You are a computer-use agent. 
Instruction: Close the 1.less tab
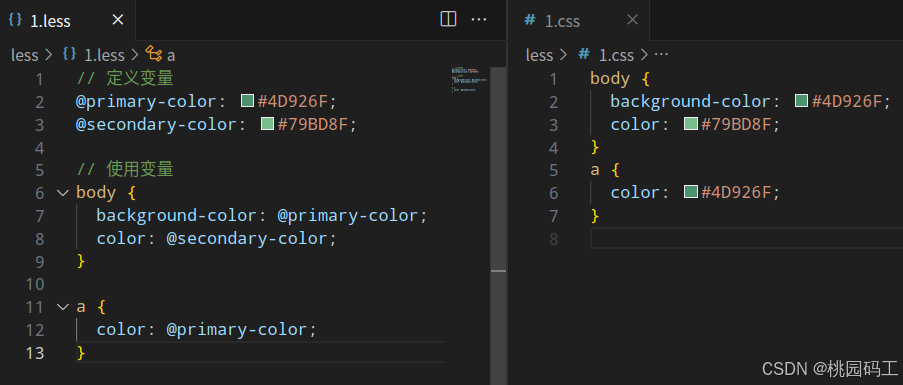point(117,20)
